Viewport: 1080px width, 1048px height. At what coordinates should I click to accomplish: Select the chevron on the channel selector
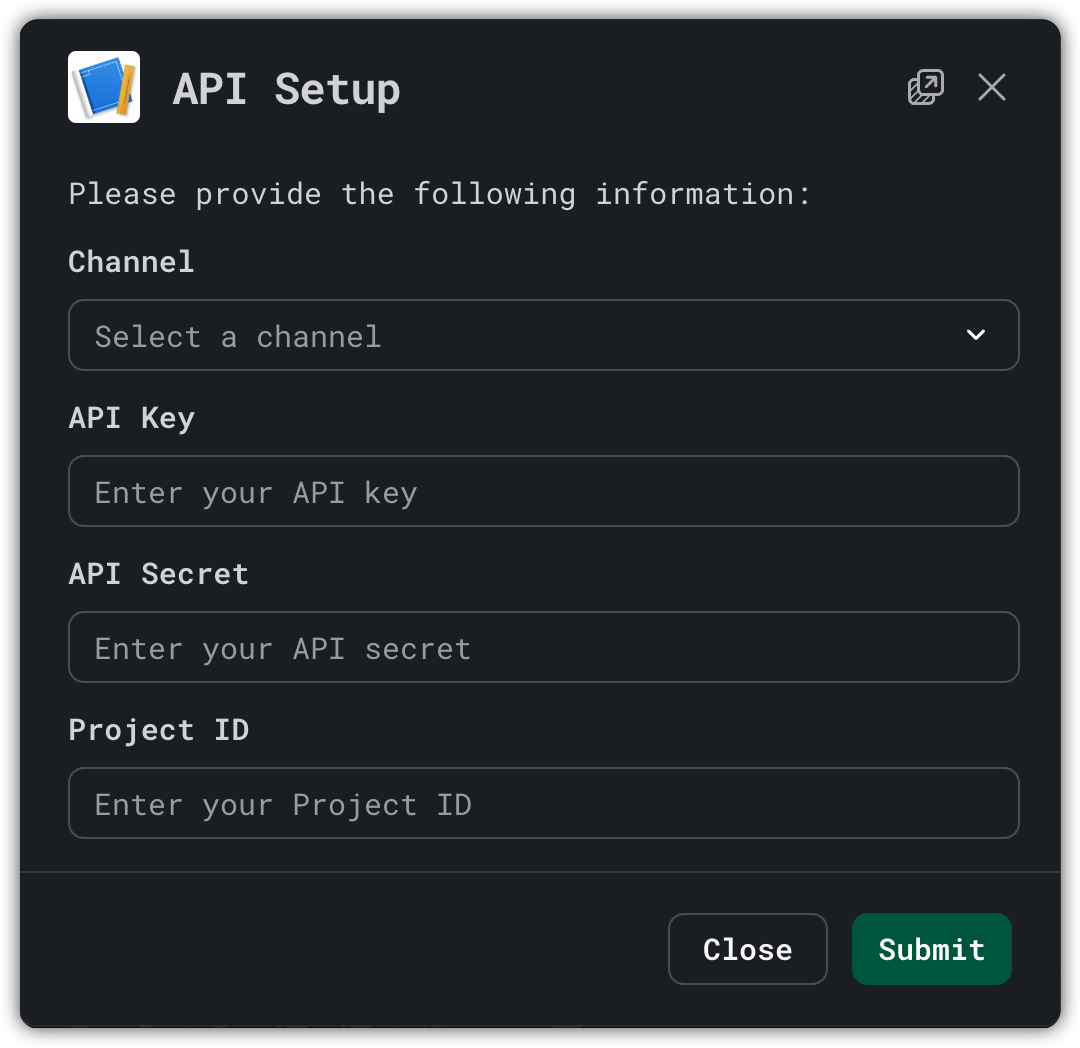point(976,335)
